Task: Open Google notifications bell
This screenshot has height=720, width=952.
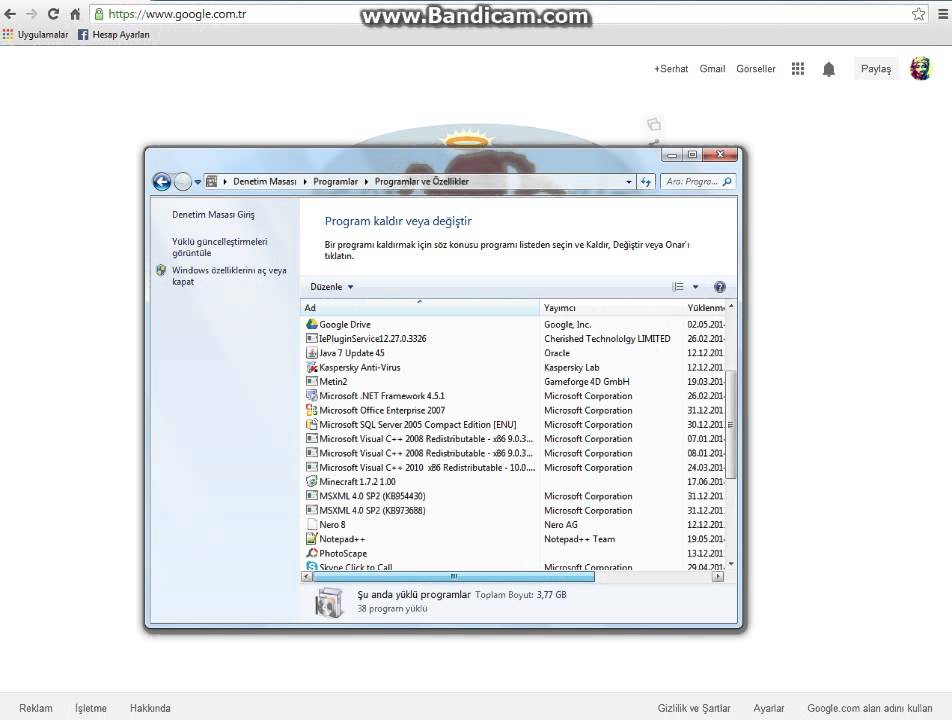Action: pos(829,69)
